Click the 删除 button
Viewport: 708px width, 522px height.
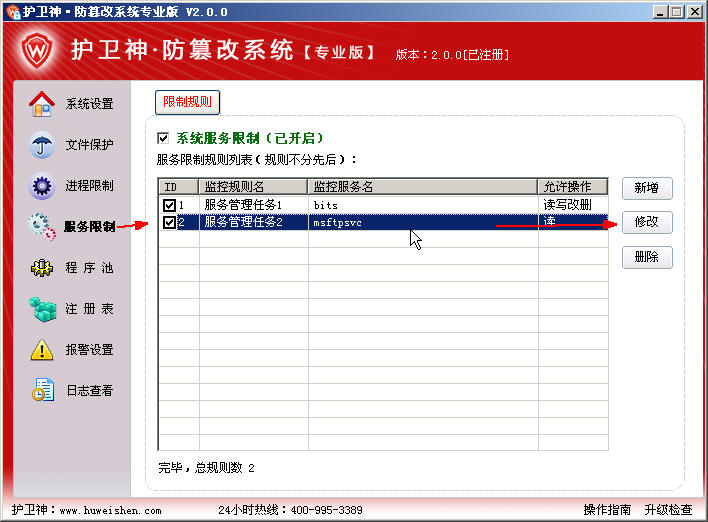click(x=647, y=257)
